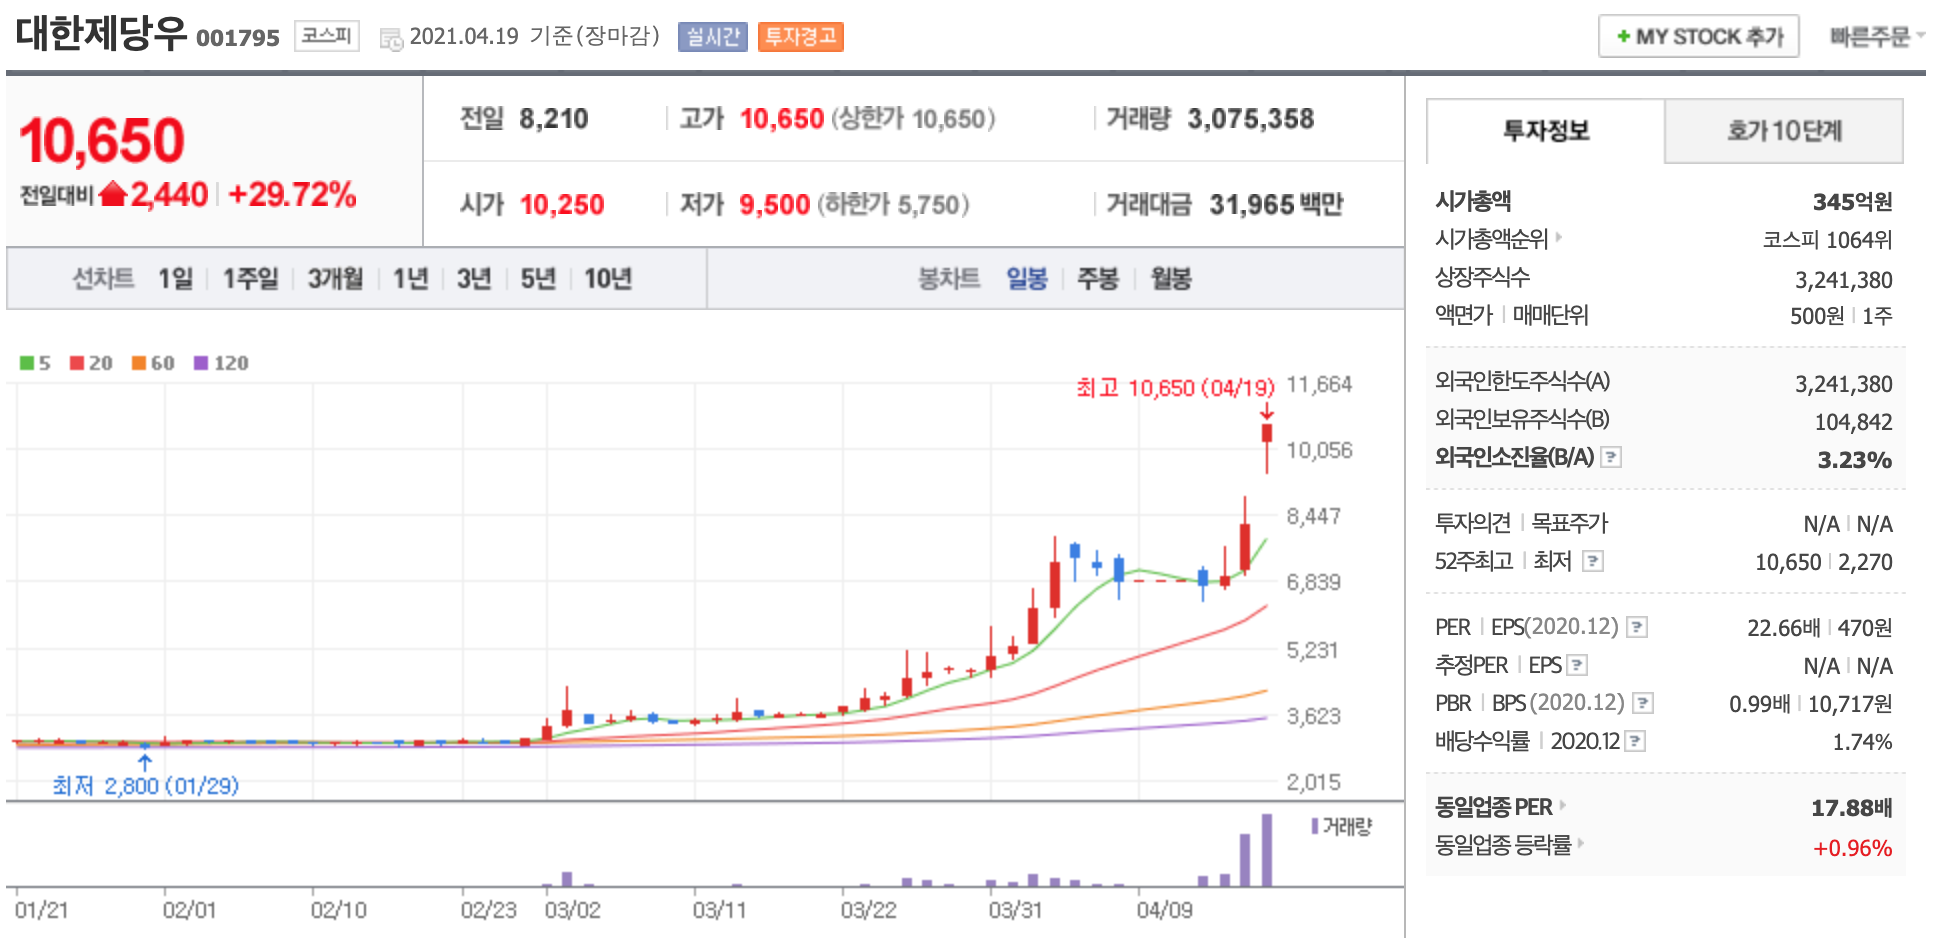Click red 20-day moving average legend

(x=91, y=363)
